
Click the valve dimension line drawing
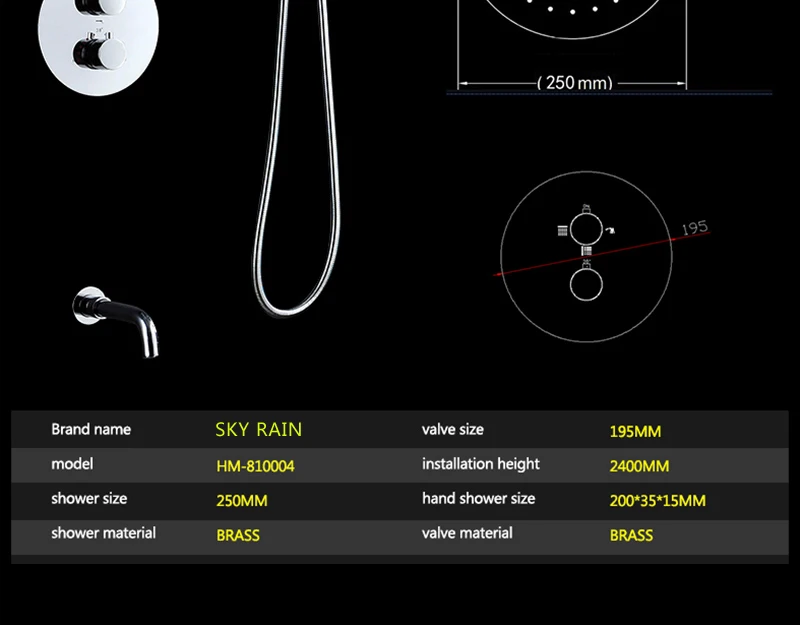pos(602,256)
